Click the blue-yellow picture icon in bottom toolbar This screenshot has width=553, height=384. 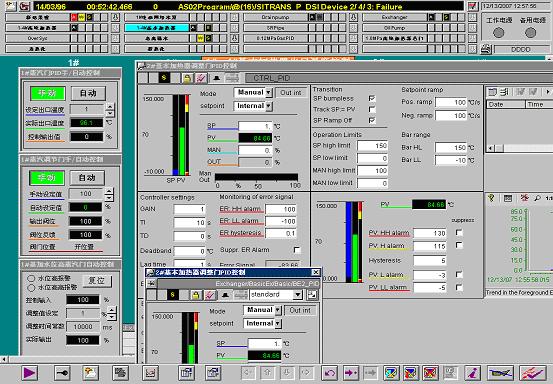pos(391,373)
